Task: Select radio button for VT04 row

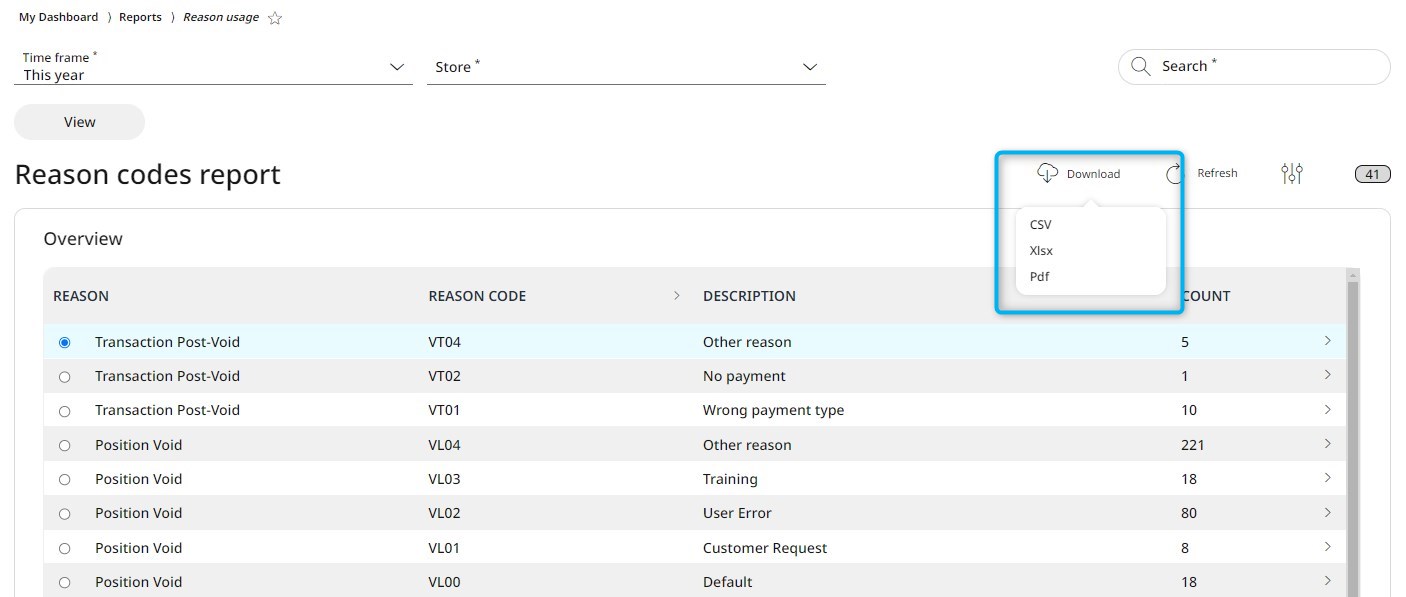Action: tap(65, 342)
